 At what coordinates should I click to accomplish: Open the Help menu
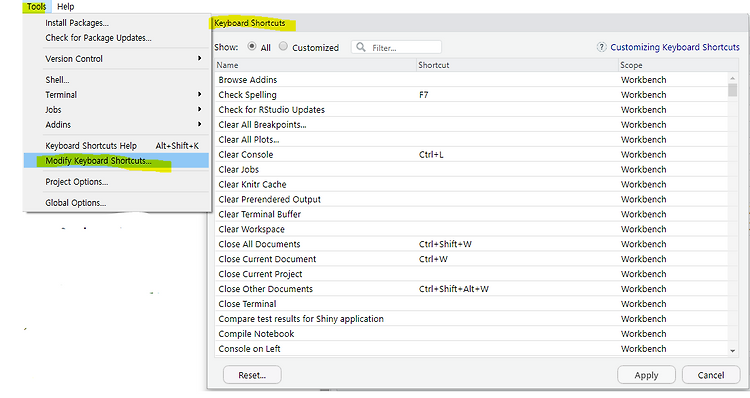pos(66,7)
